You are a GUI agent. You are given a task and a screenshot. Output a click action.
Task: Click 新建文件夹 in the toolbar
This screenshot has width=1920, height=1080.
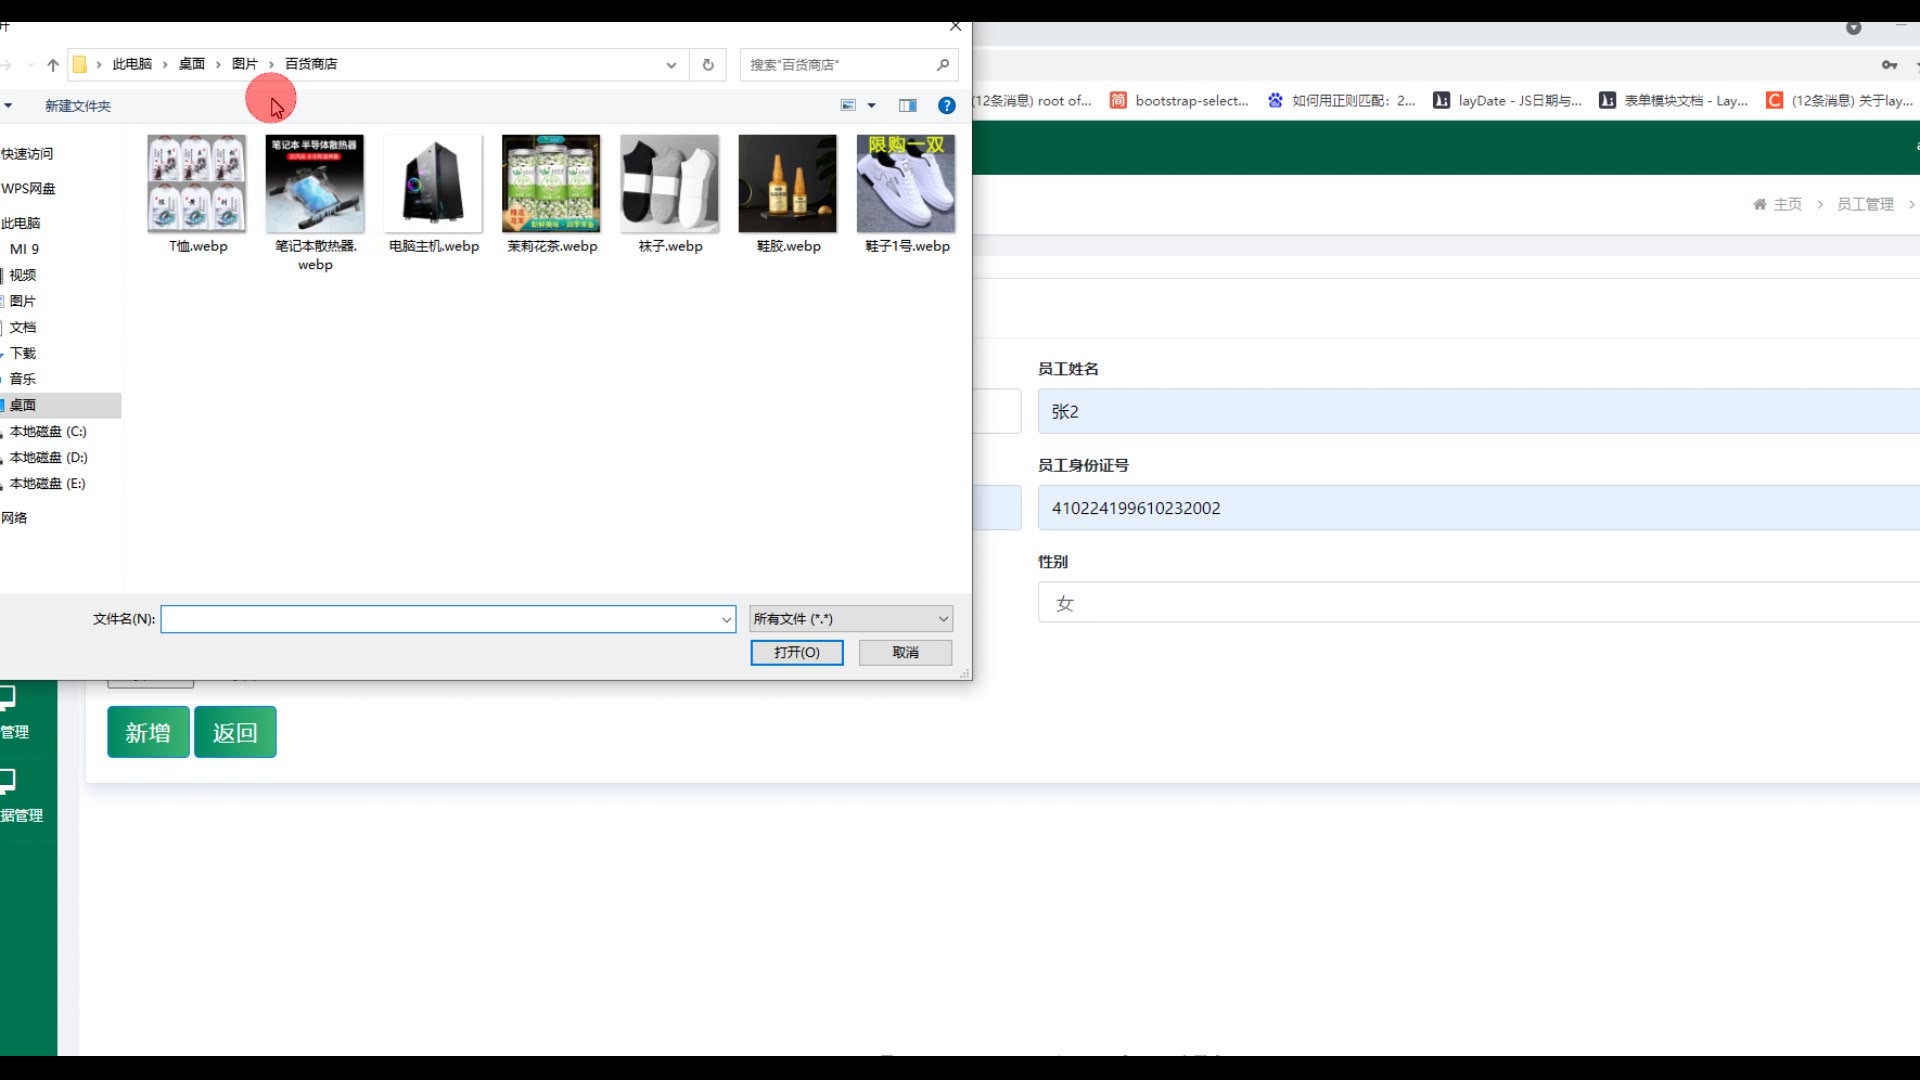click(x=78, y=106)
